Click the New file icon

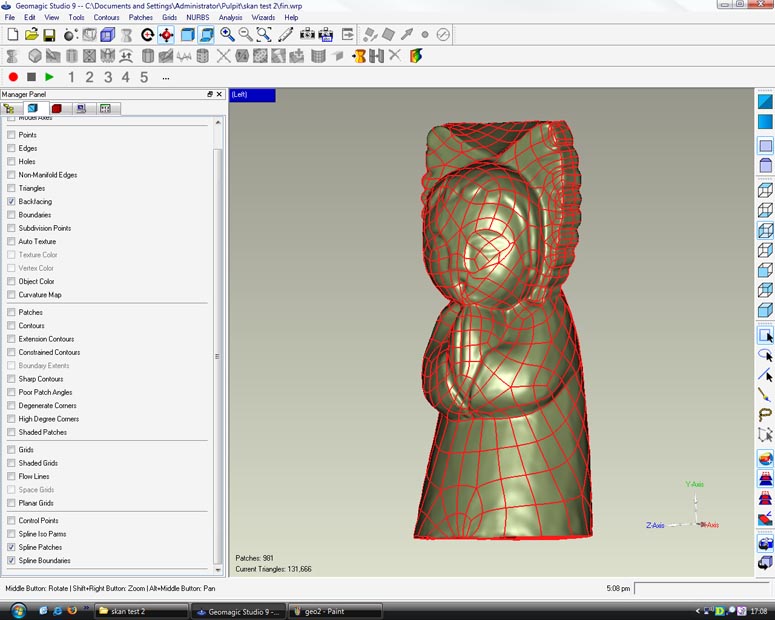click(12, 35)
